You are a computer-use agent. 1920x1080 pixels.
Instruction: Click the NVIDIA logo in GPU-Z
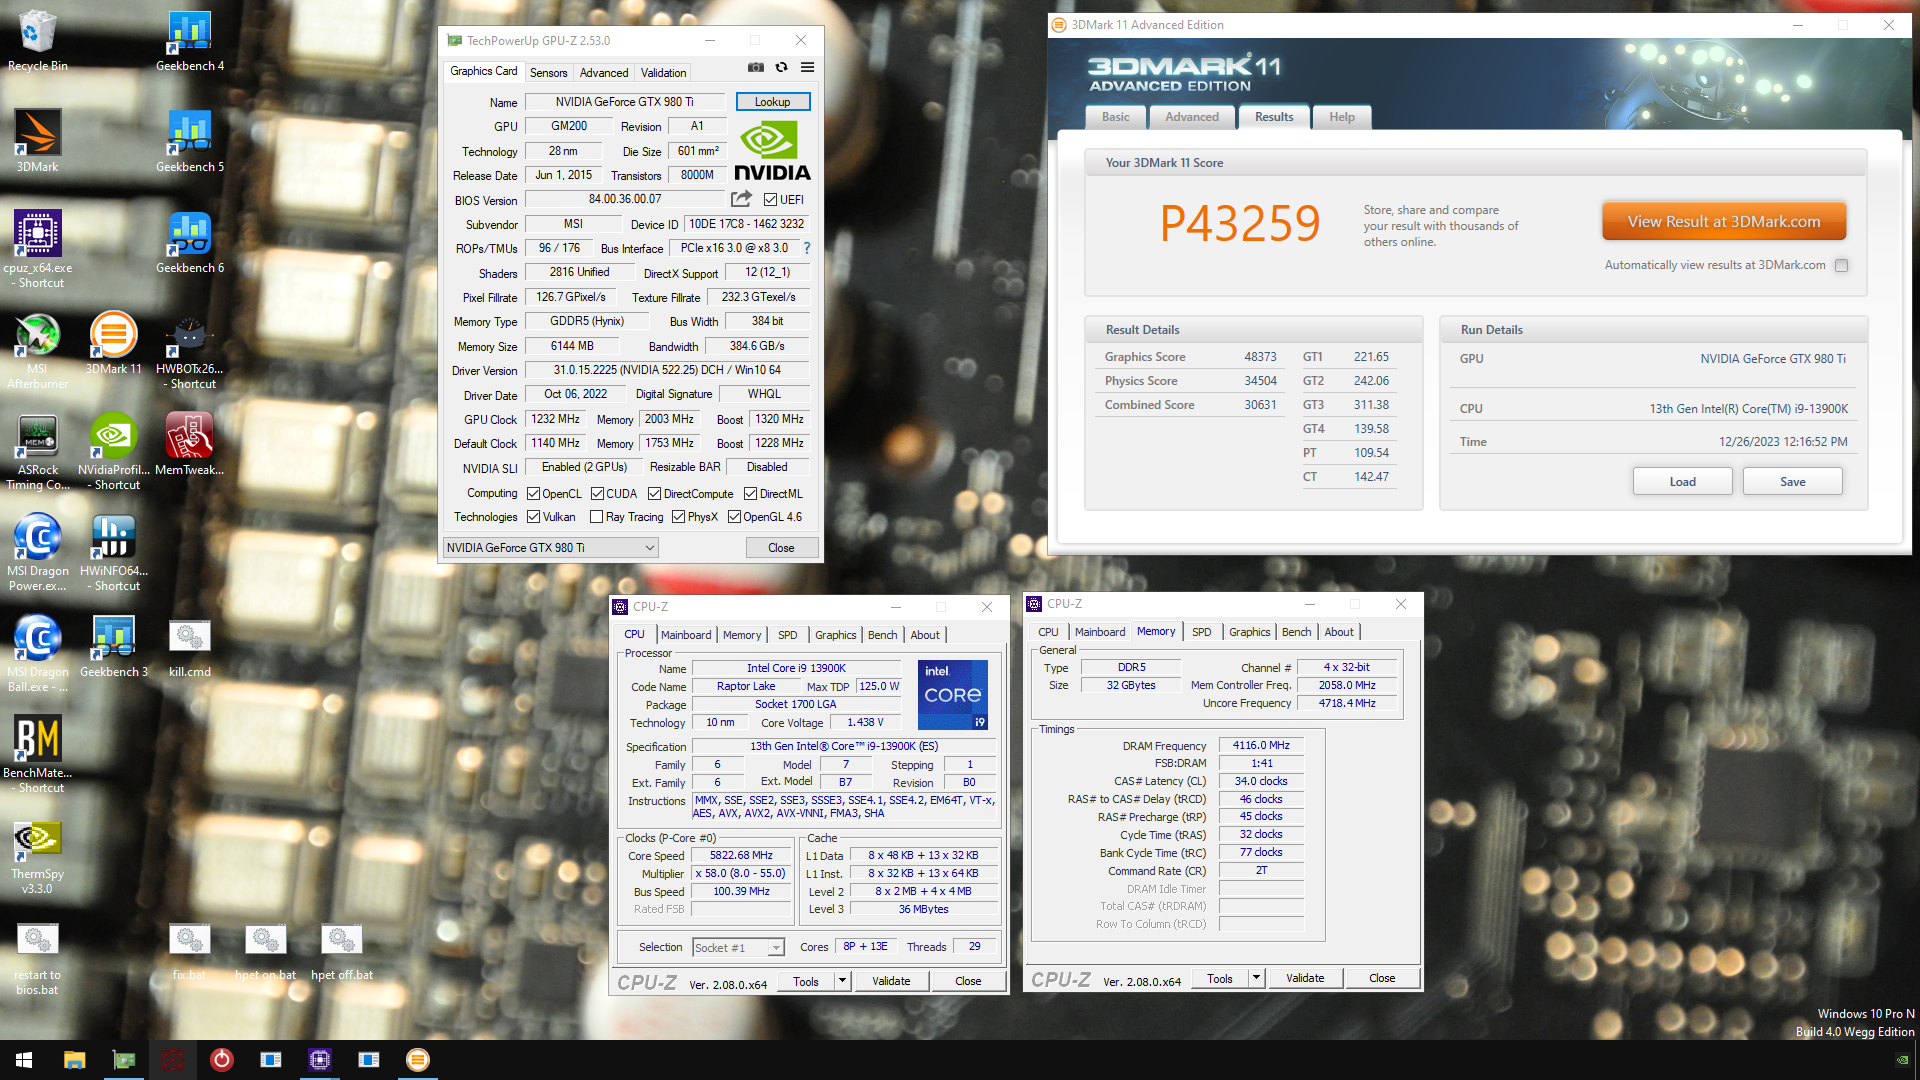pos(772,152)
